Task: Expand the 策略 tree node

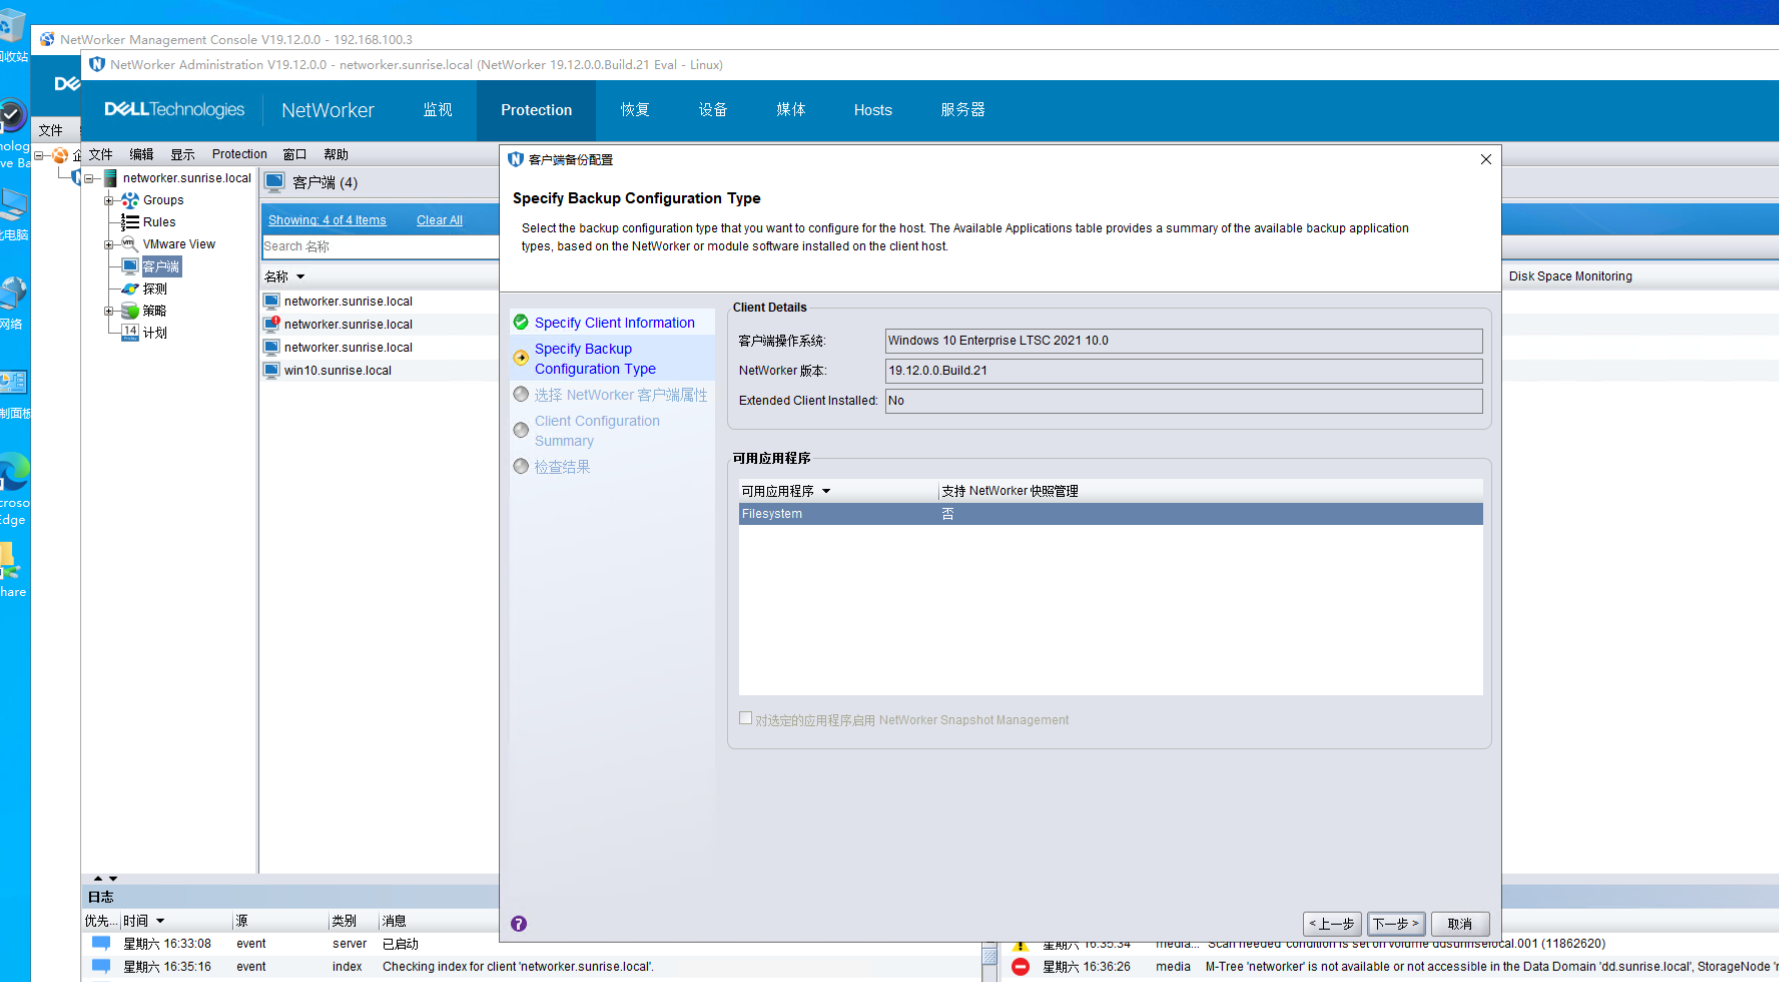Action: 108,310
